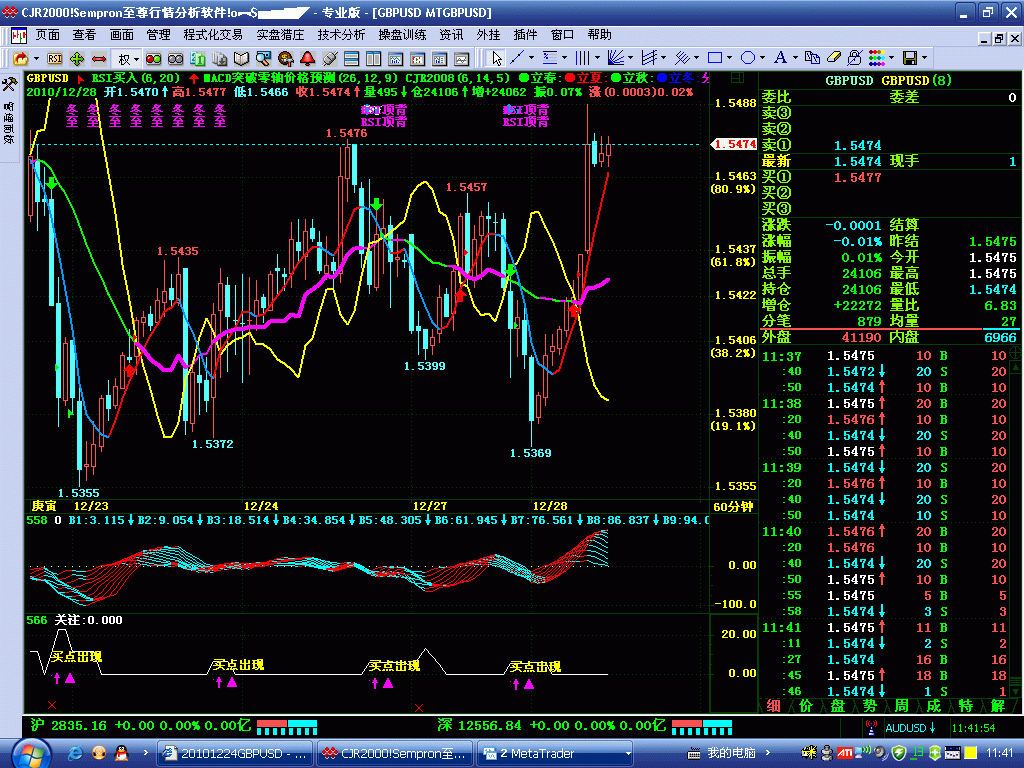Click the 1.5474 current price marker
The width and height of the screenshot is (1024, 768).
(734, 144)
